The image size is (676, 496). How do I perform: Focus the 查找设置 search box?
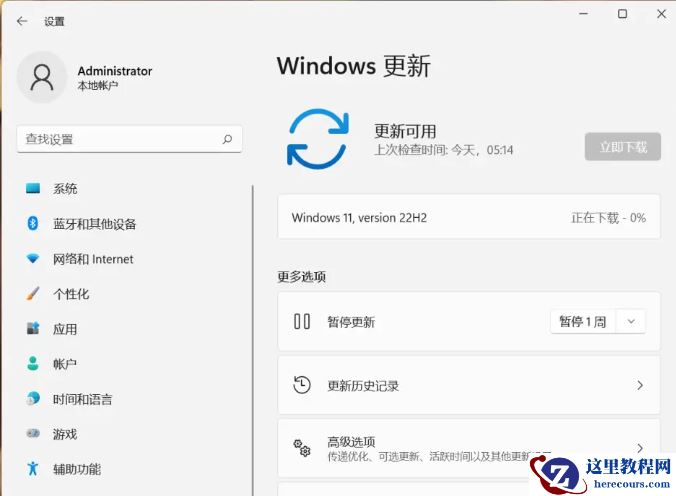pos(129,139)
